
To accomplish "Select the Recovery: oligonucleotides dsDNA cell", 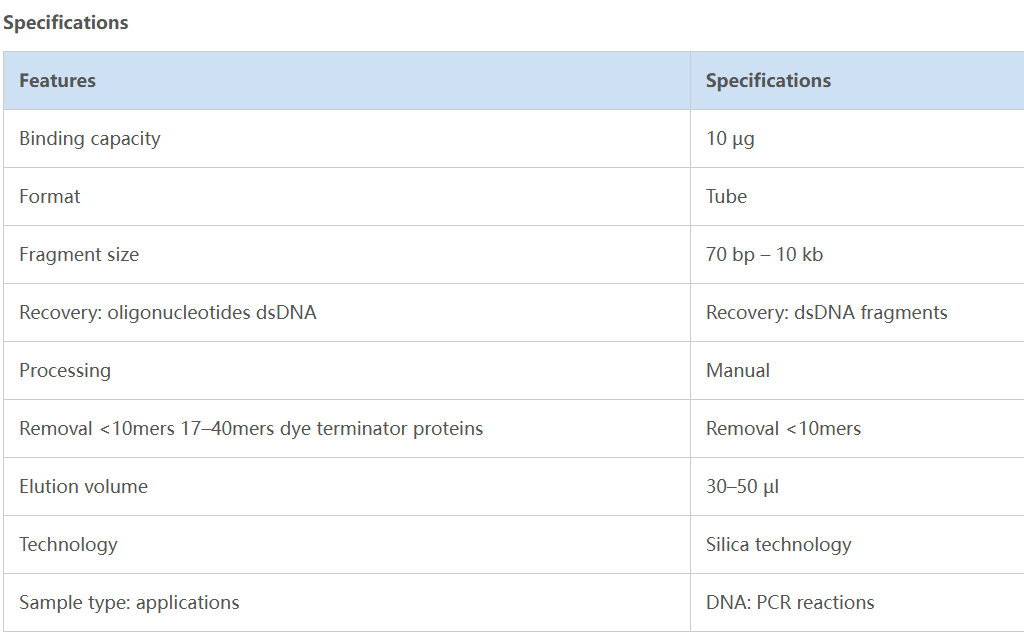I will tap(168, 313).
